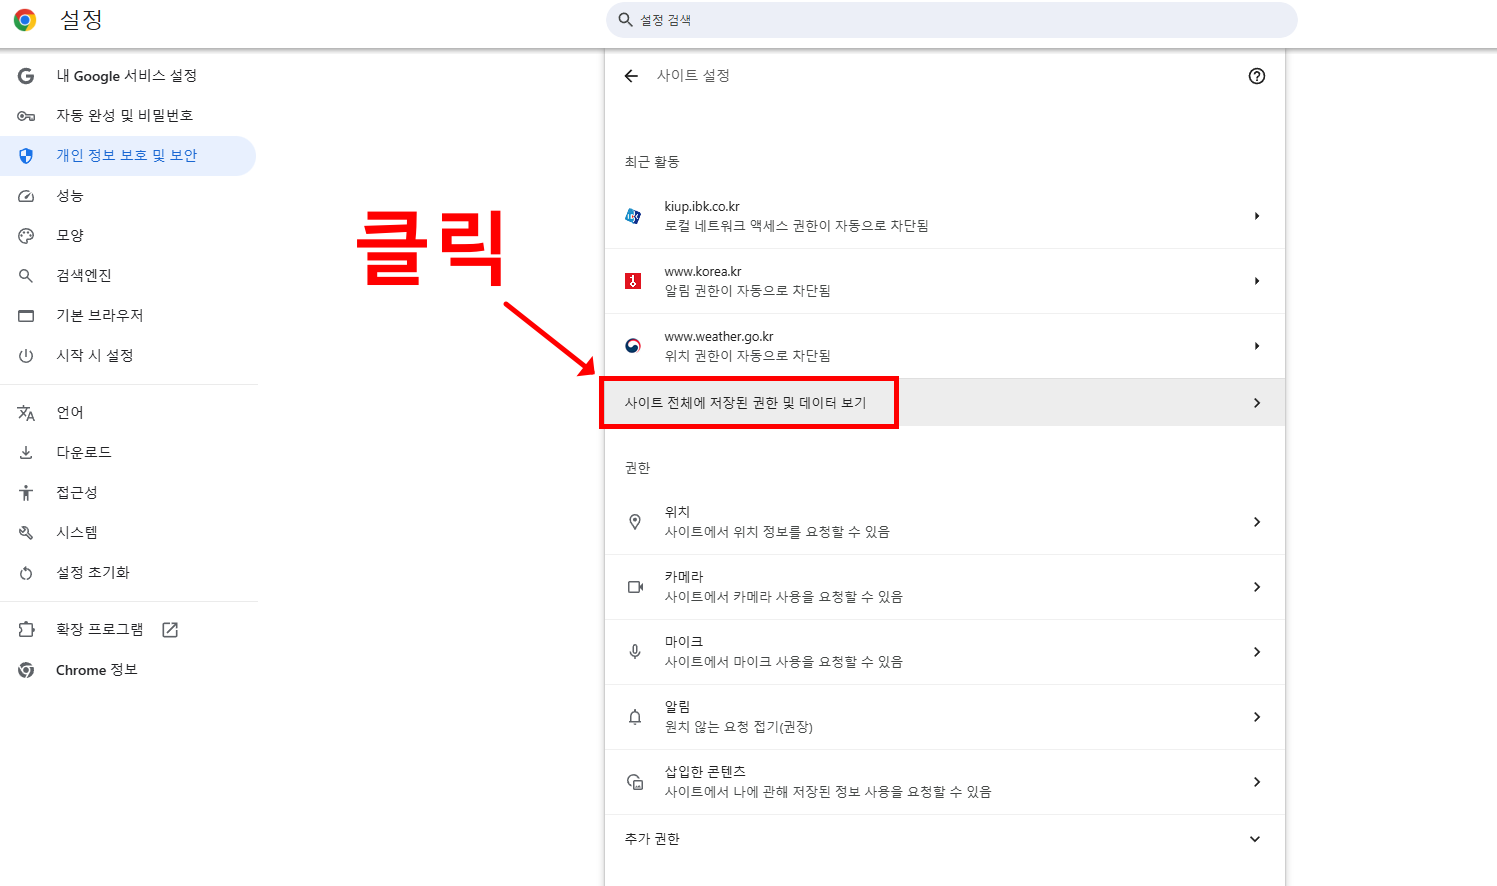The height and width of the screenshot is (886, 1497).
Task: Click the 마이크 microphone icon
Action: tap(634, 651)
